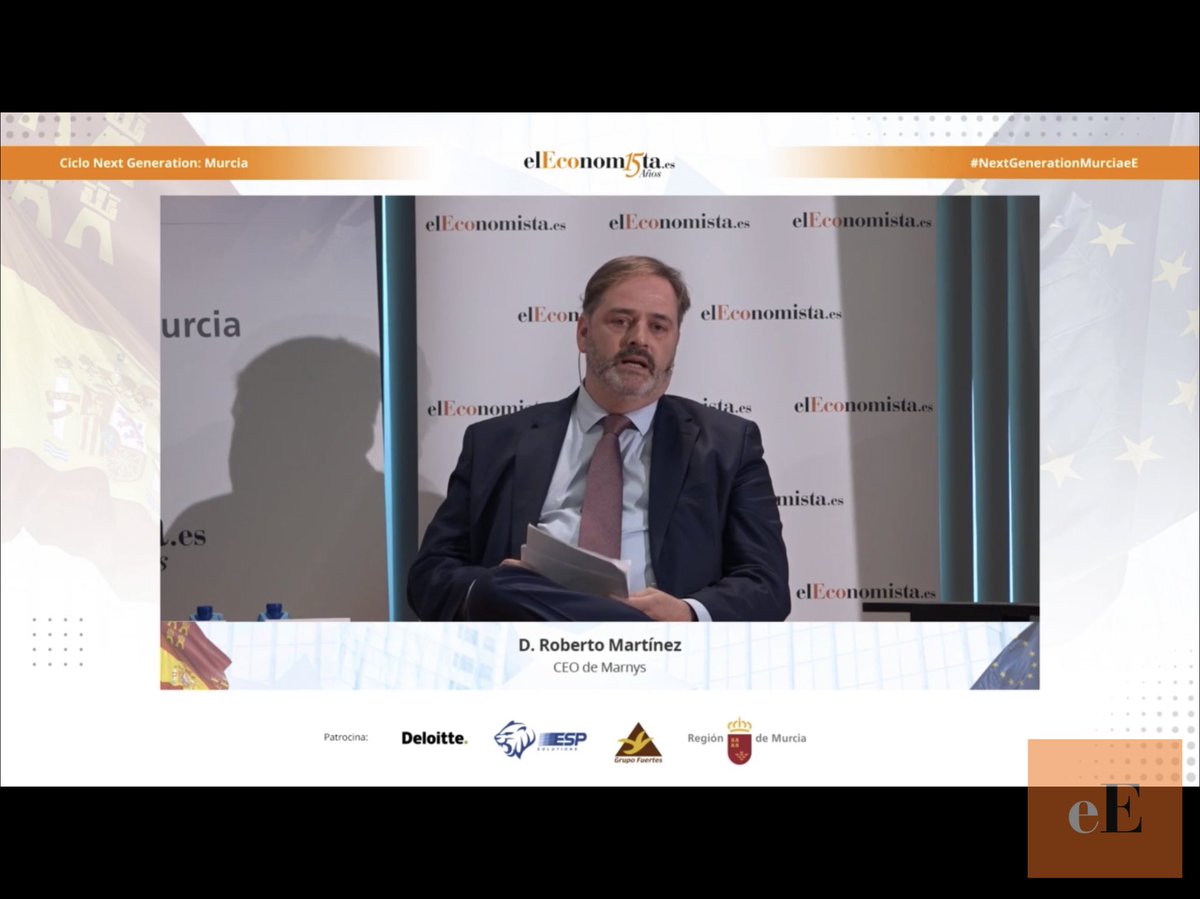The width and height of the screenshot is (1200, 899).
Task: Click the caption 'CEO de Marnys'
Action: coord(600,667)
